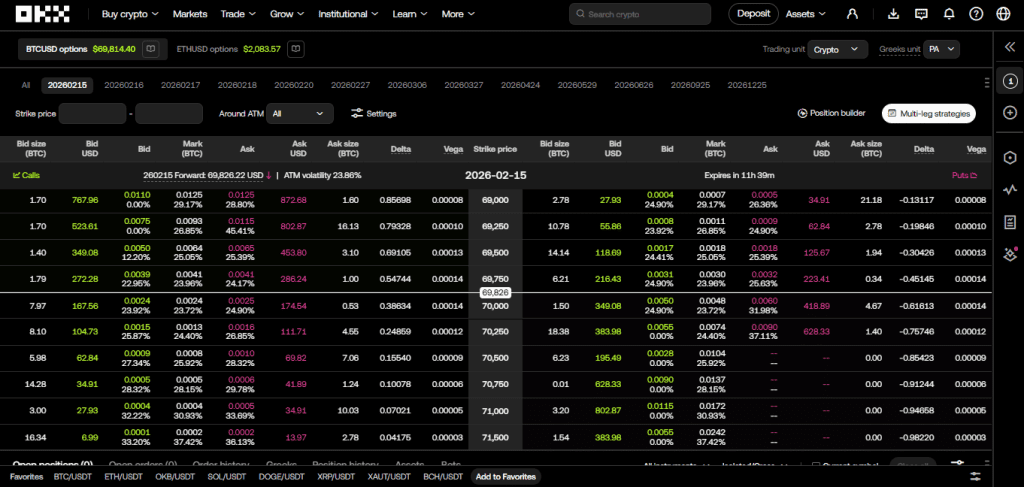Open the Assets dropdown
The width and height of the screenshot is (1024, 487).
click(x=806, y=14)
